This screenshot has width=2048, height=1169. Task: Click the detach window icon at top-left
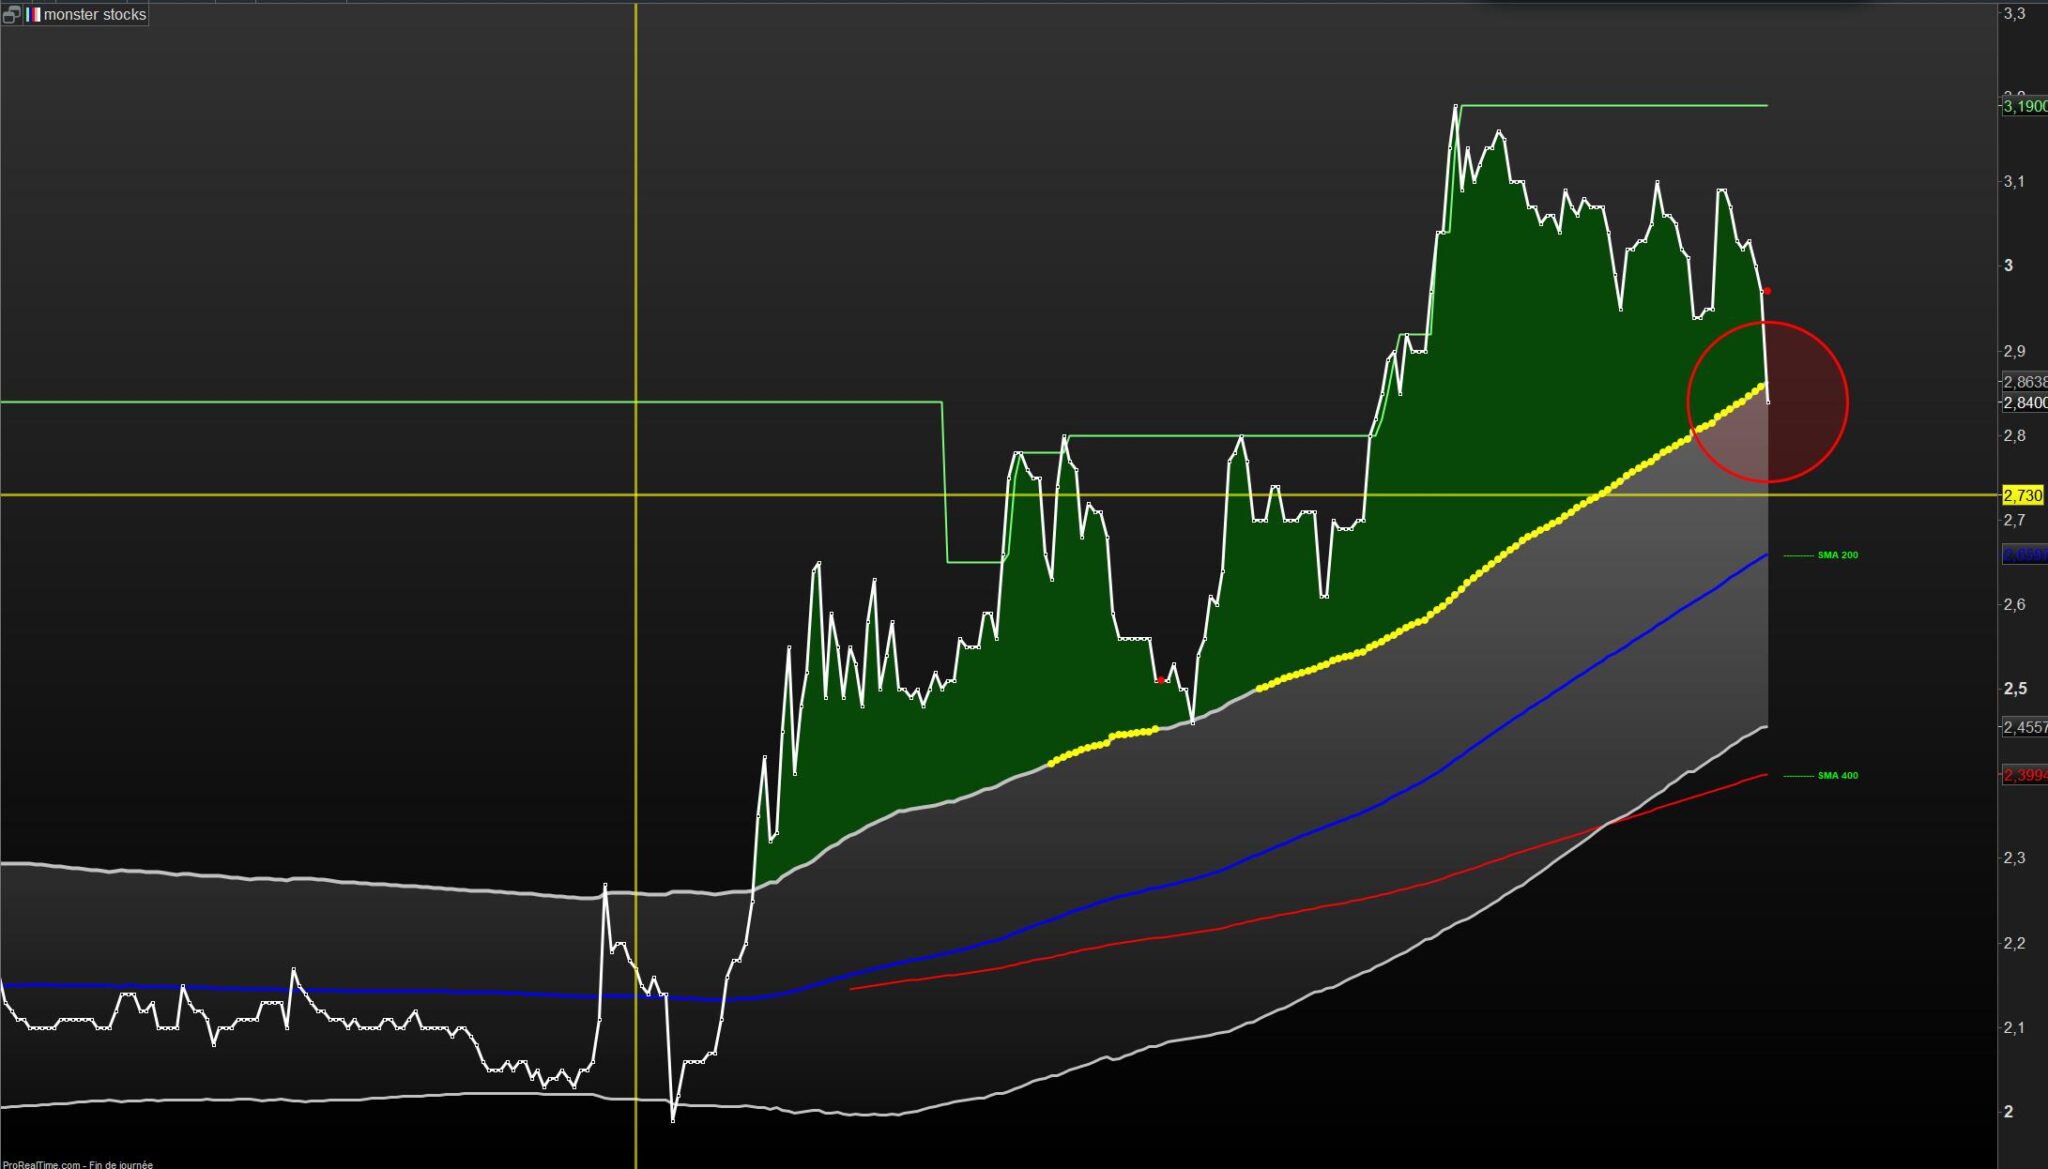pos(12,15)
